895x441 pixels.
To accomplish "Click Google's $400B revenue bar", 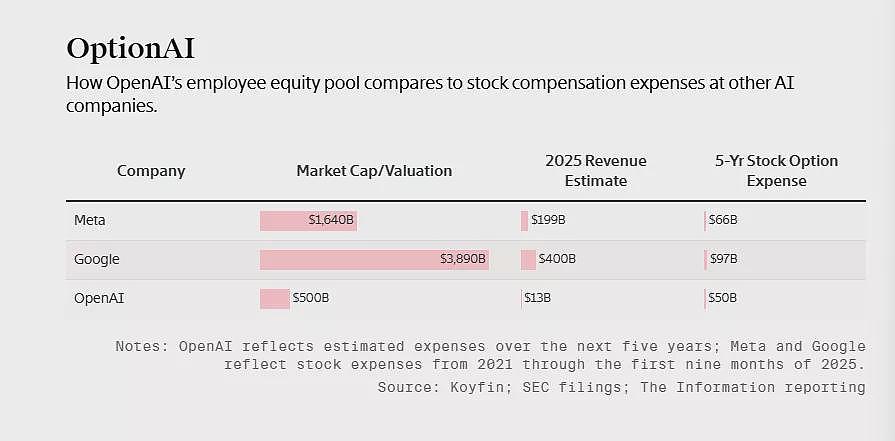I will pyautogui.click(x=529, y=260).
